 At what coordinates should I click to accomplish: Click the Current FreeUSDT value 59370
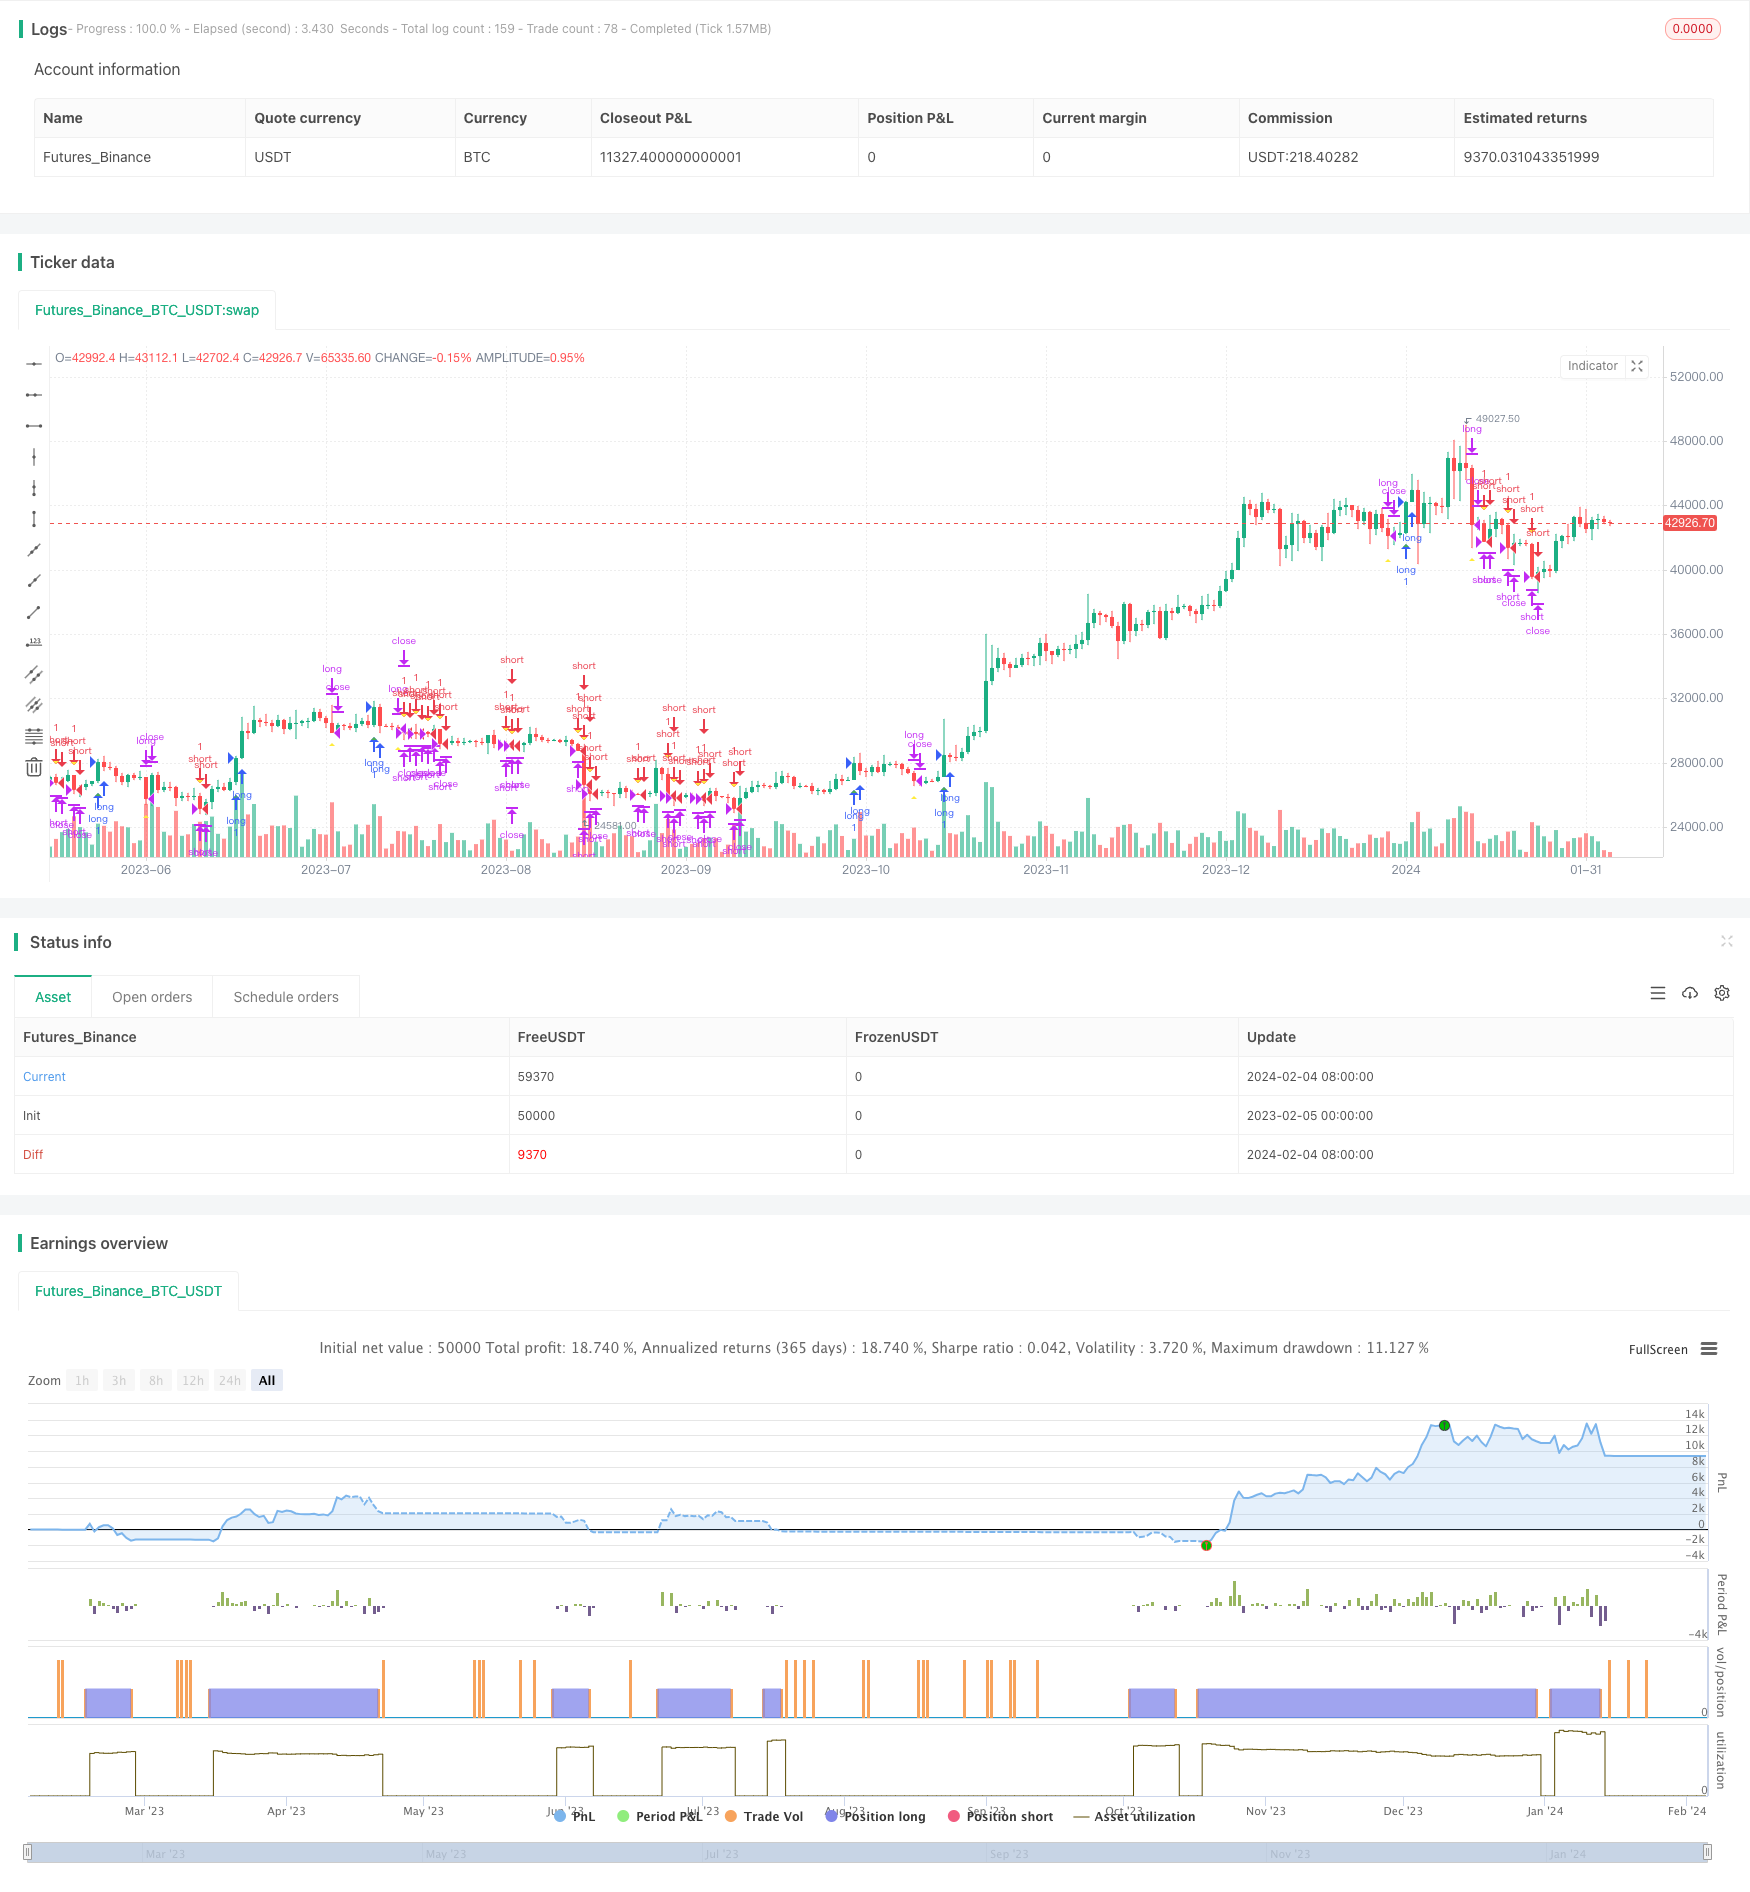536,1076
